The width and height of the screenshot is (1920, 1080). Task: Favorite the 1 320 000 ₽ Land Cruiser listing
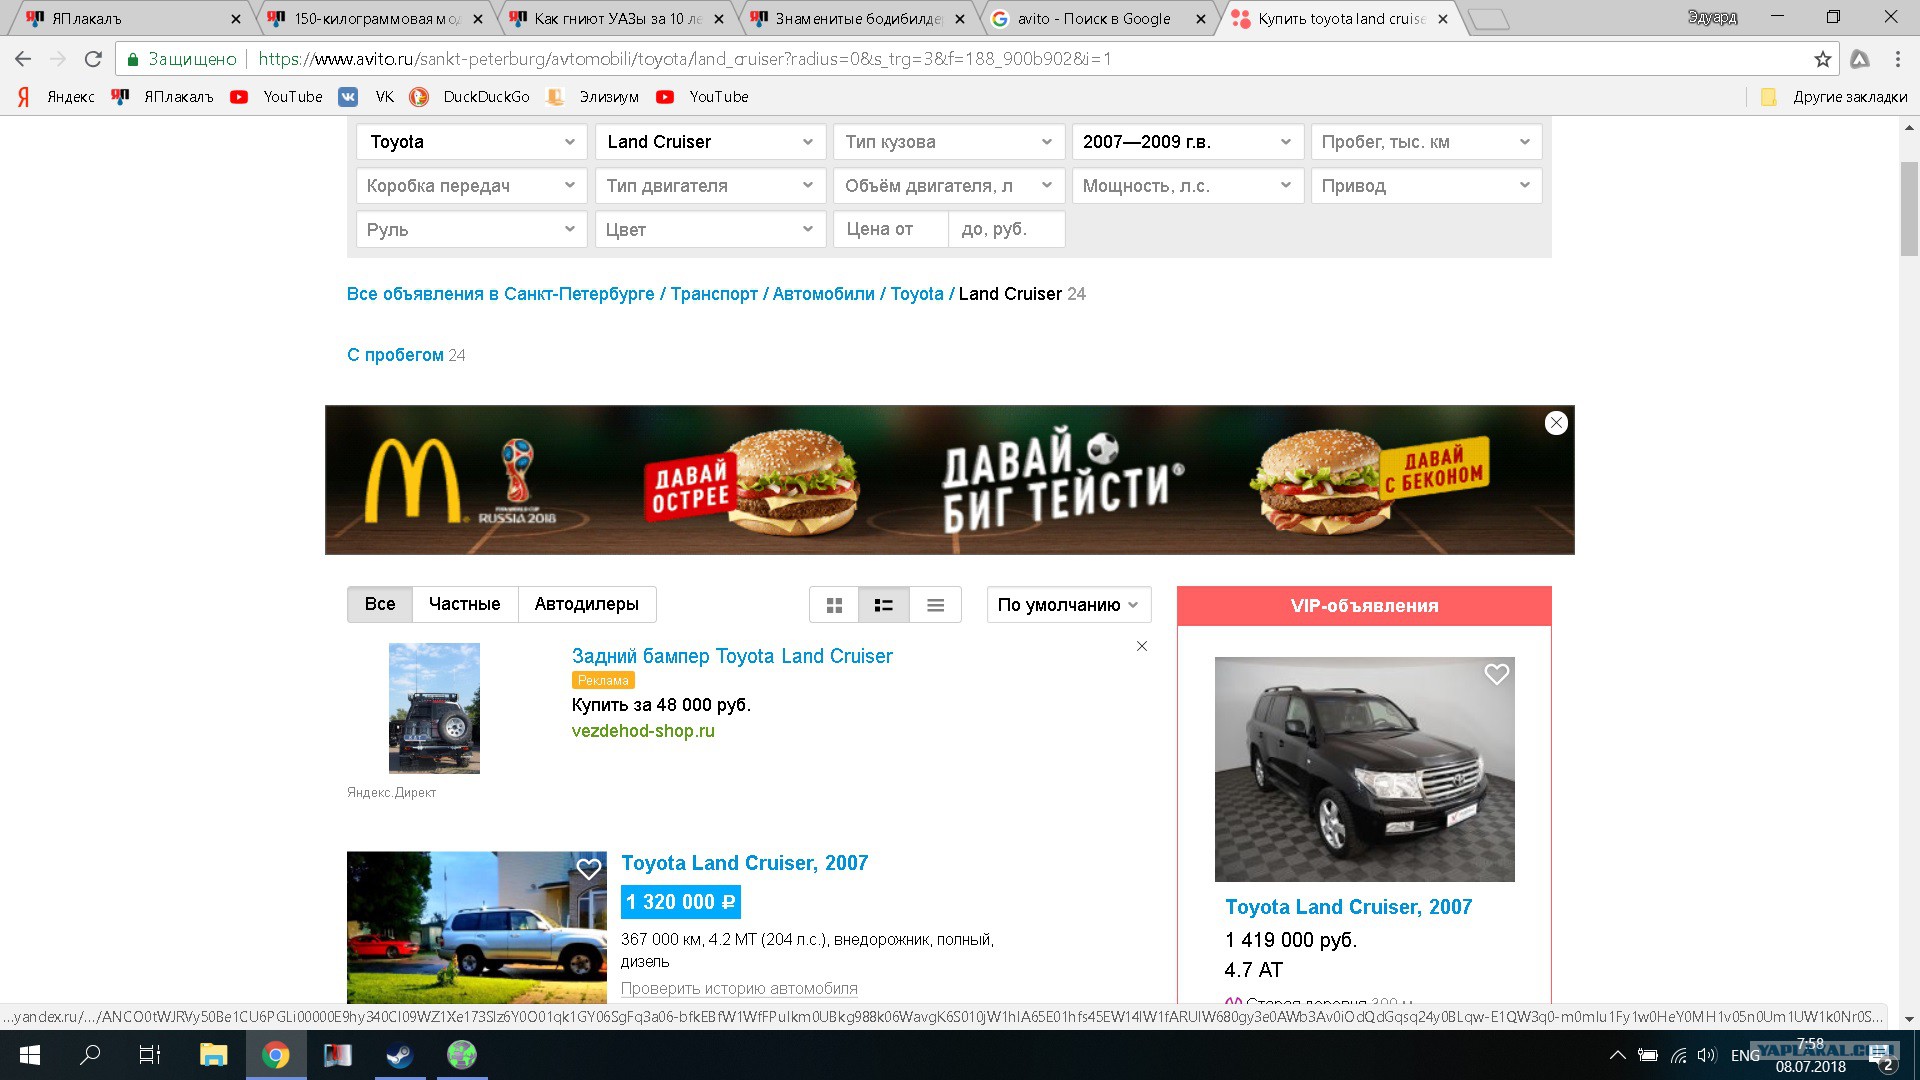pos(589,869)
